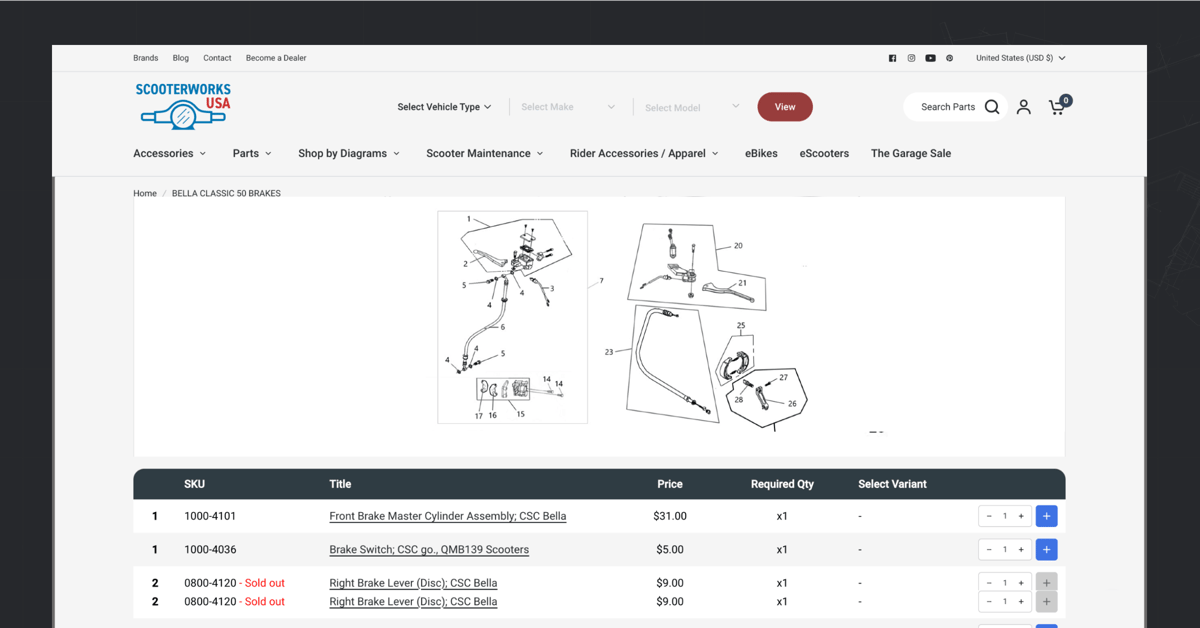Open first Right Brake Lever (Disc) link
The width and height of the screenshot is (1200, 628).
413,583
